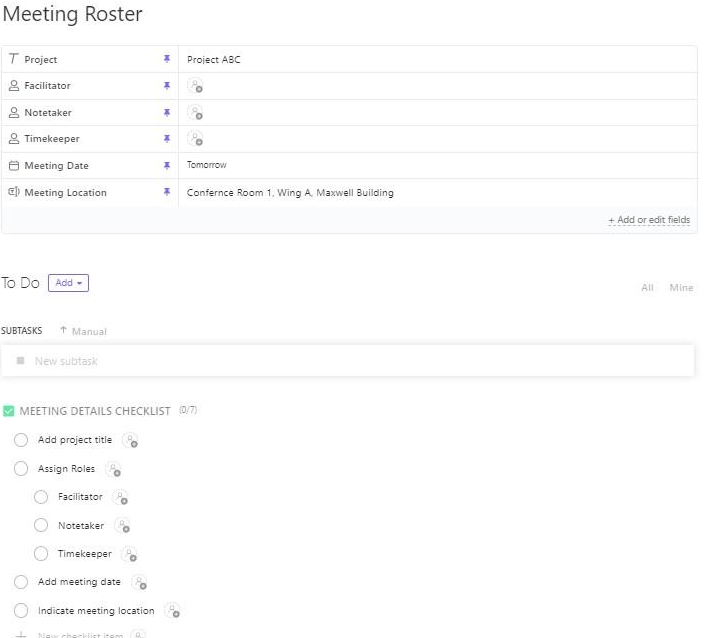709x638 pixels.
Task: Unpin the Meeting Date field
Action: click(167, 165)
